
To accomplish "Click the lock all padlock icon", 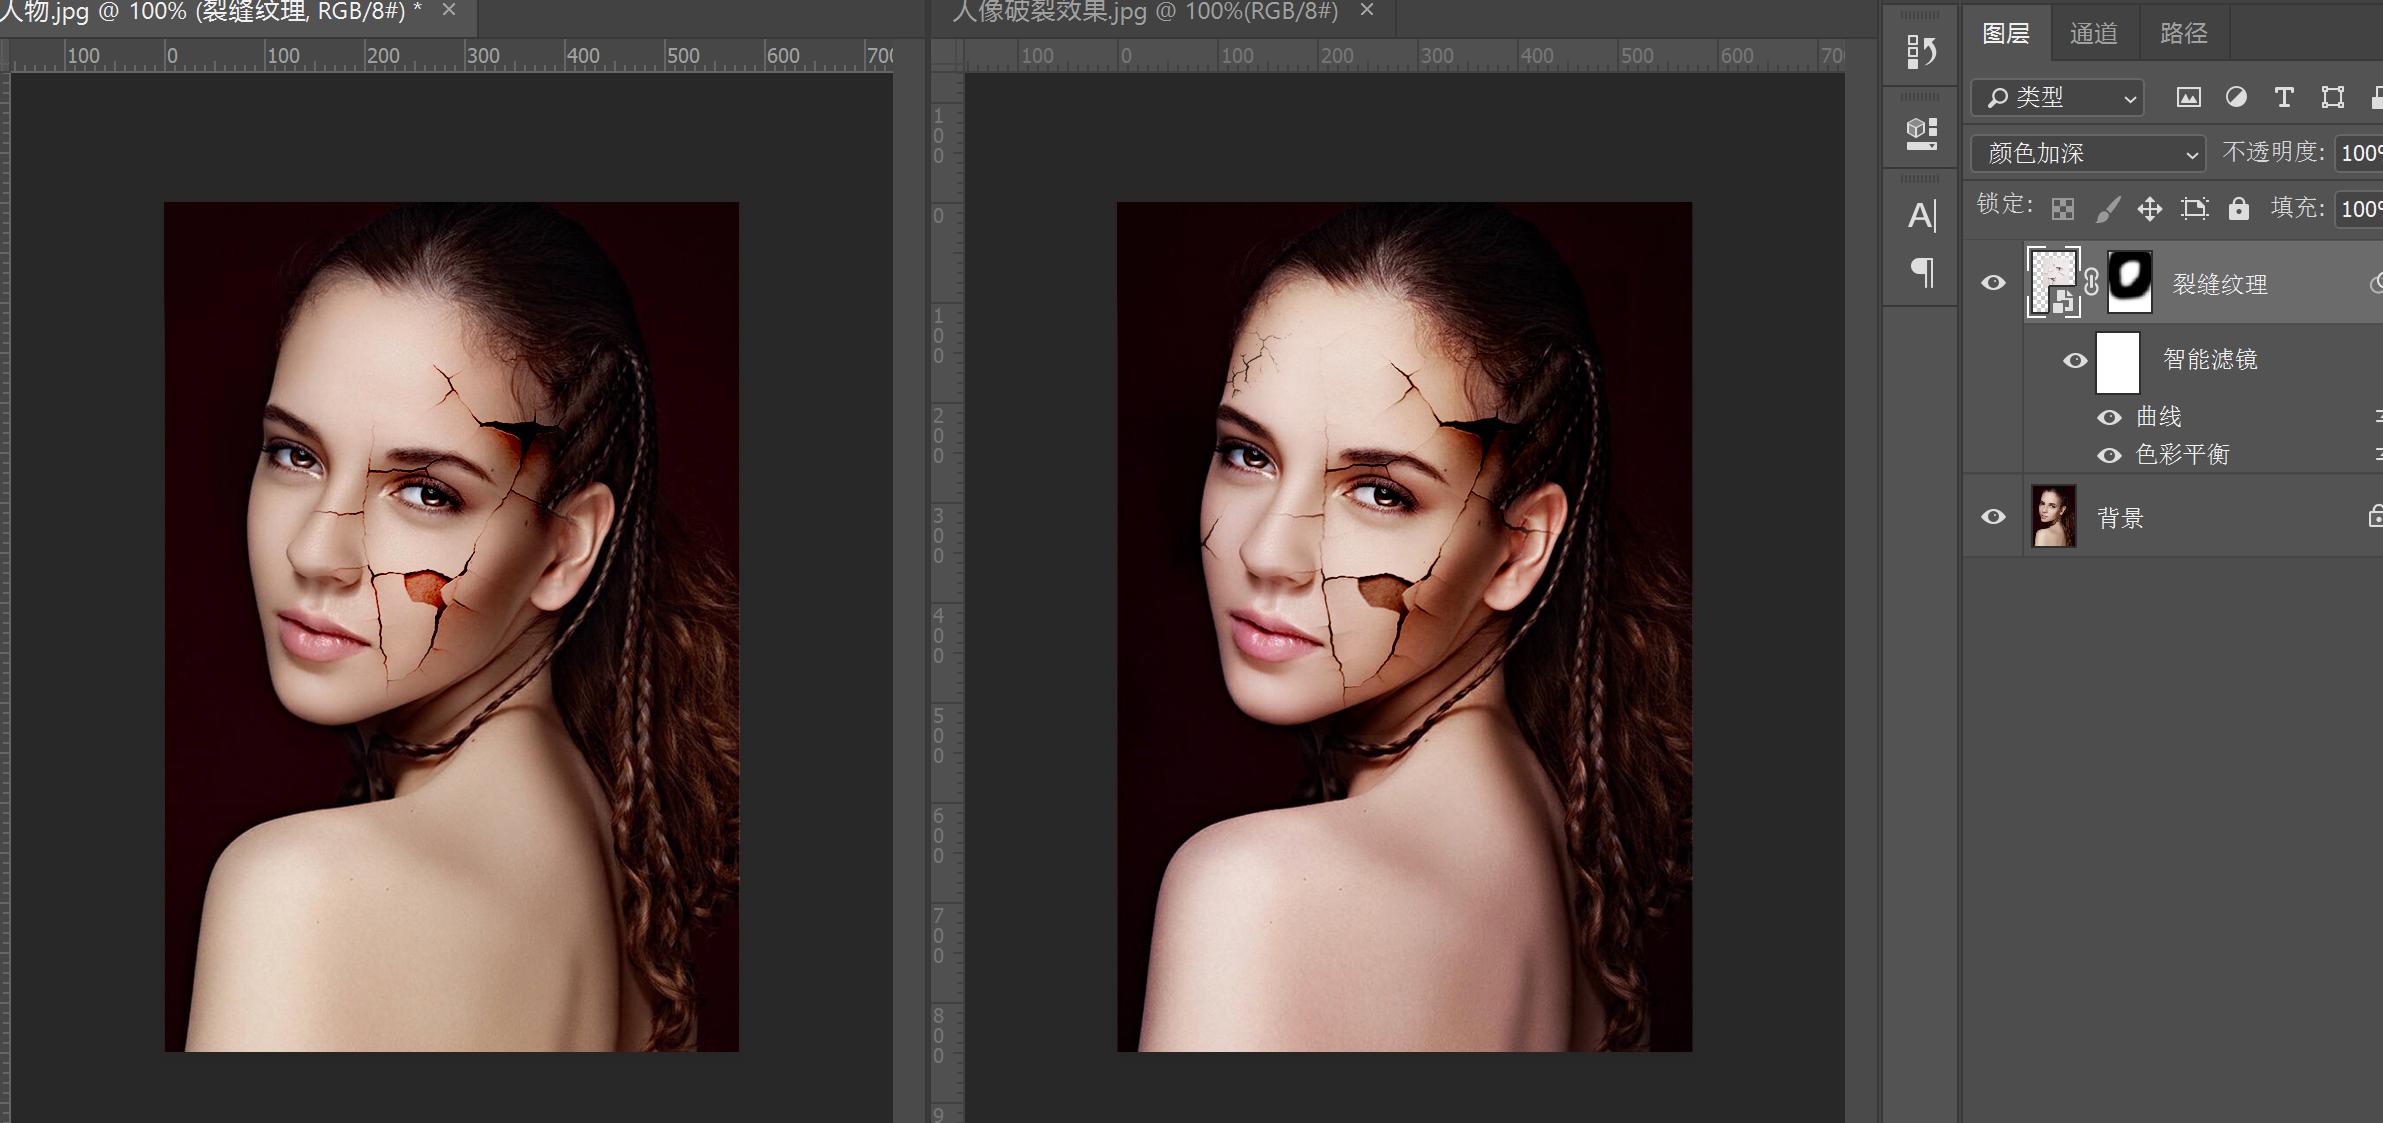I will [2239, 209].
